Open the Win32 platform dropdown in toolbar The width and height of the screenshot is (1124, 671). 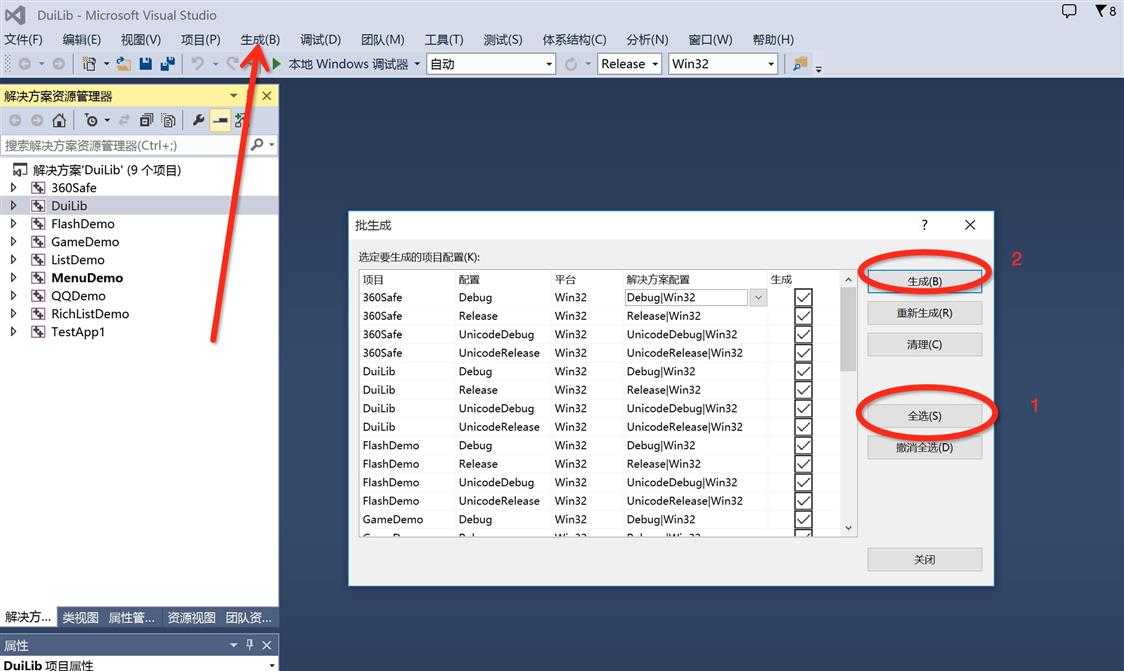[x=771, y=64]
